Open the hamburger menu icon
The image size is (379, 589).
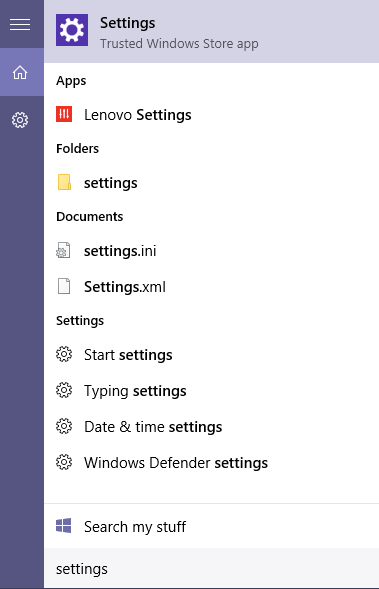(20, 24)
